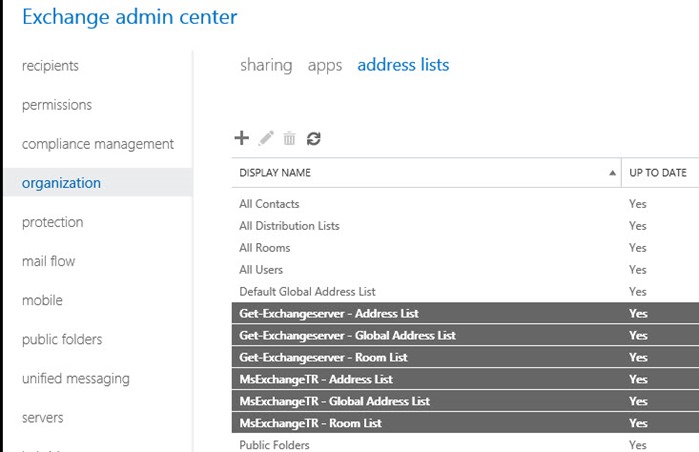Select the Public Folders list row

465,444
